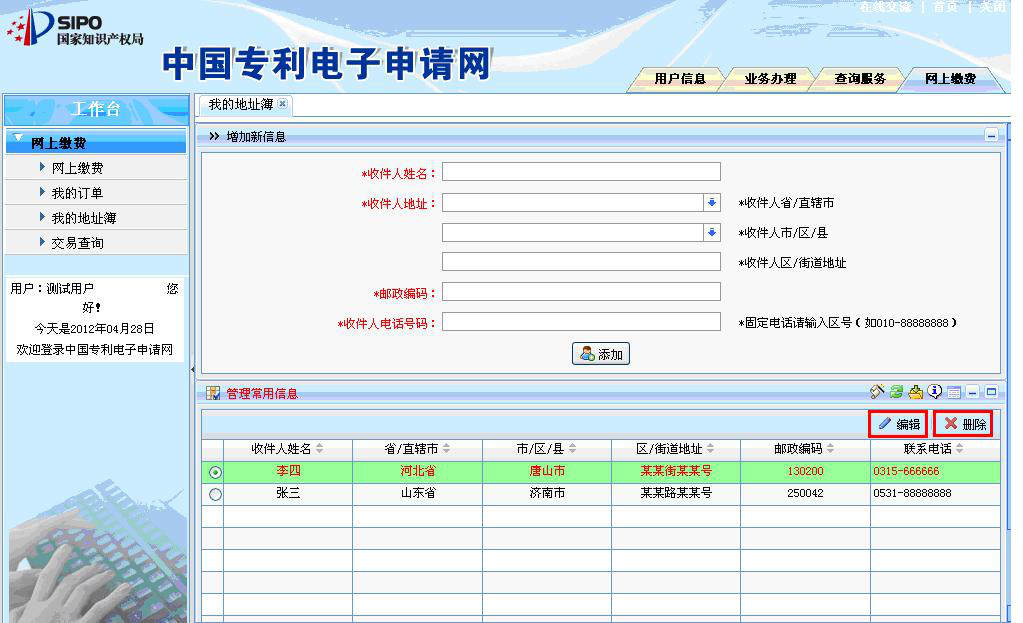Click the 删除 button
Screen dimensions: 1023x623
[x=964, y=424]
